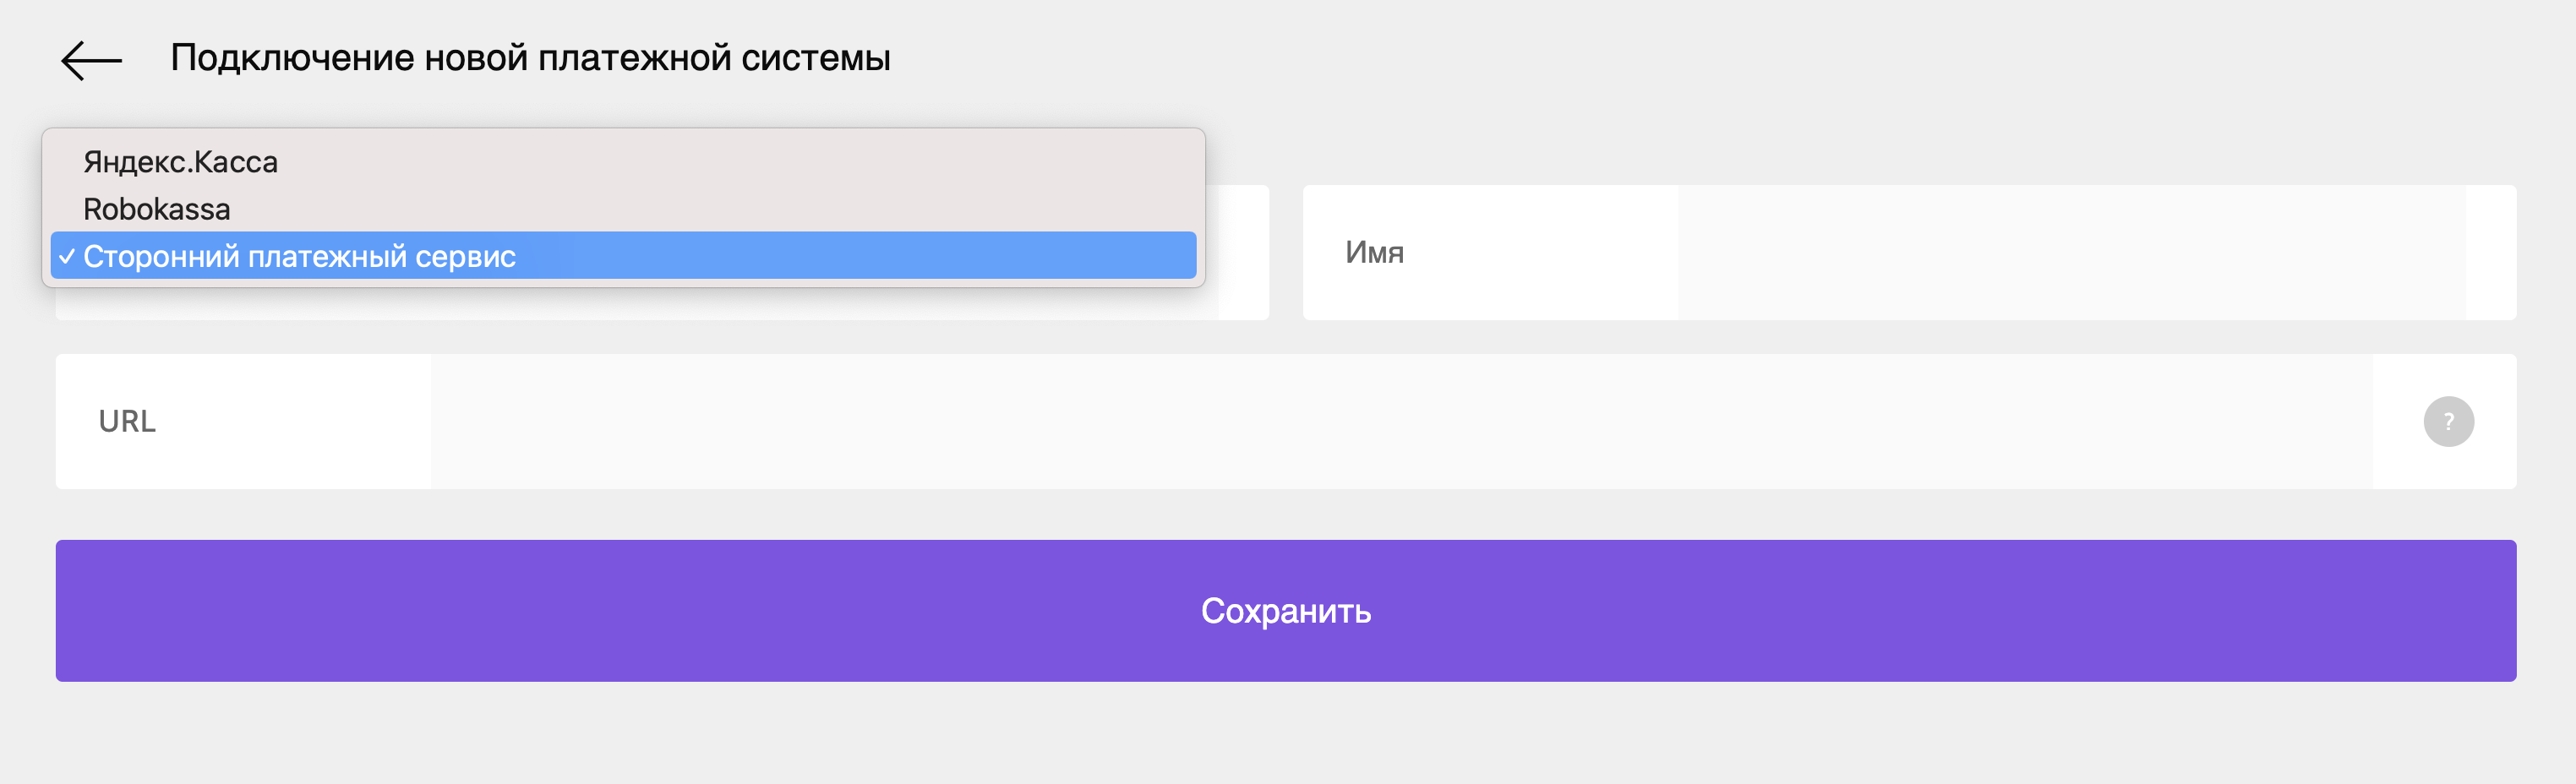The height and width of the screenshot is (784, 2576).
Task: Focus the Имя text input field
Action: [x=2071, y=252]
